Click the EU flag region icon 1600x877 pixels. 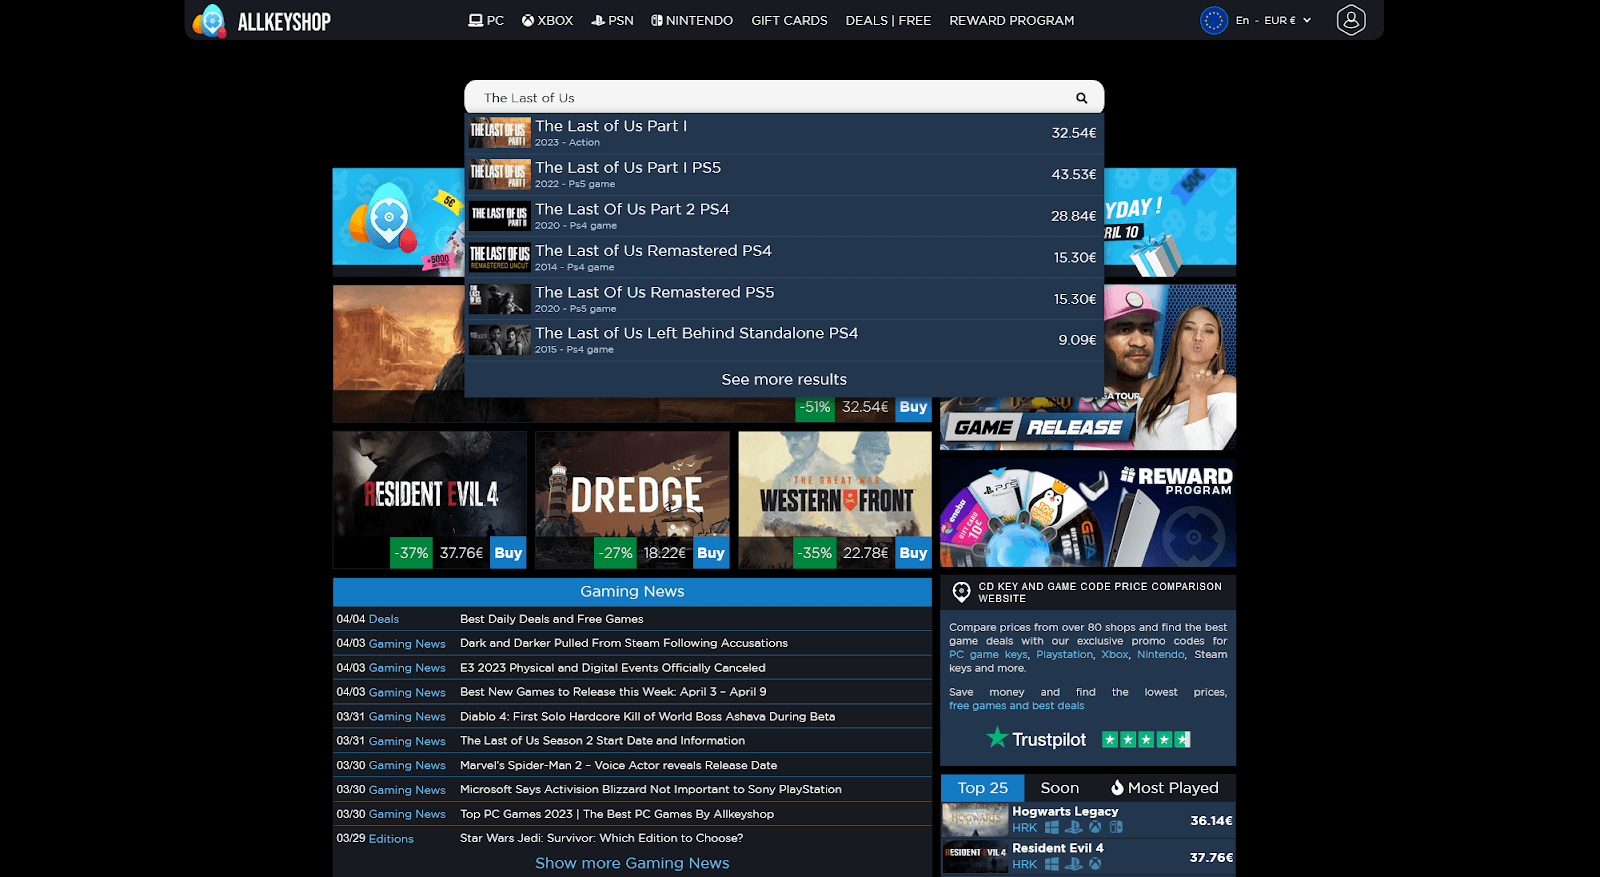click(1213, 20)
